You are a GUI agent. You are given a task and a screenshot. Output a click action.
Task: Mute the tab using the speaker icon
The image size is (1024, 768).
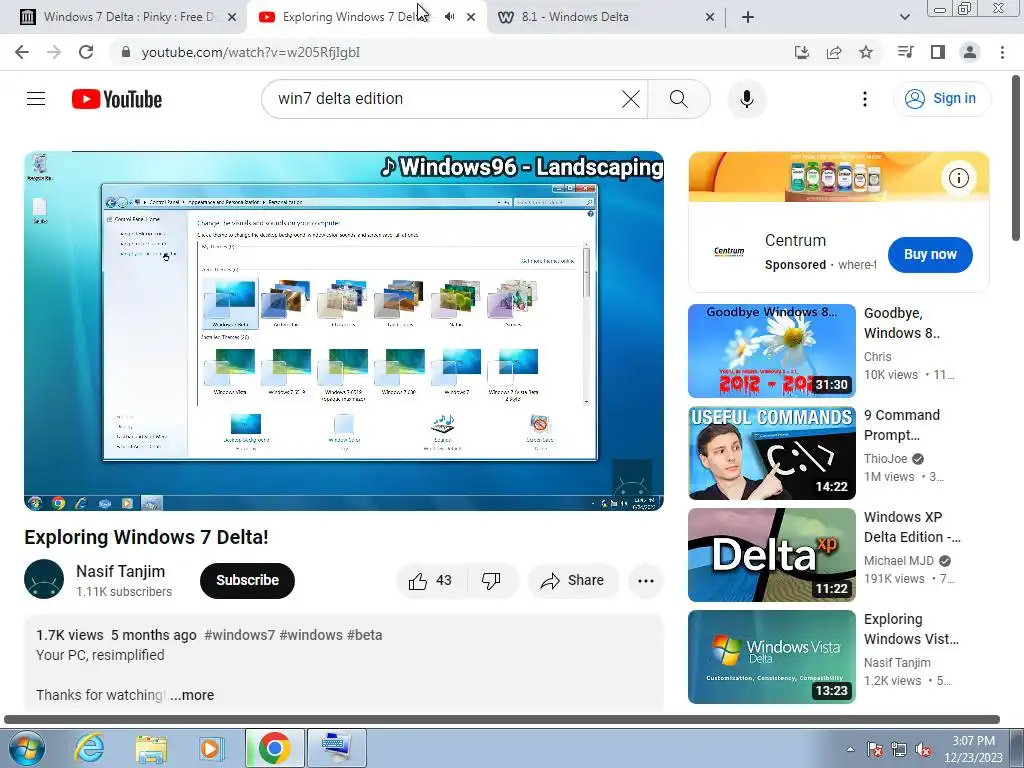(449, 17)
